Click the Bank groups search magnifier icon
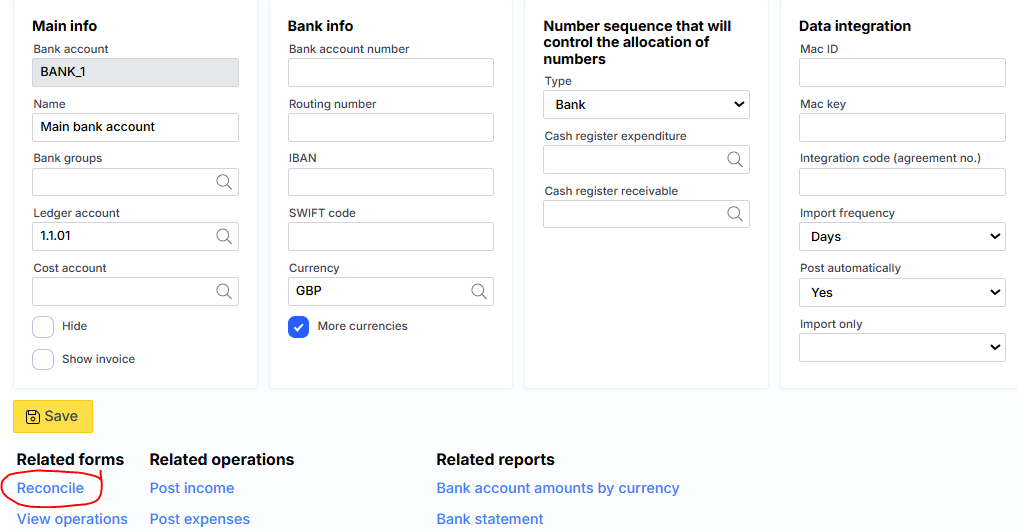Screen dimensions: 1017x532 pos(224,182)
